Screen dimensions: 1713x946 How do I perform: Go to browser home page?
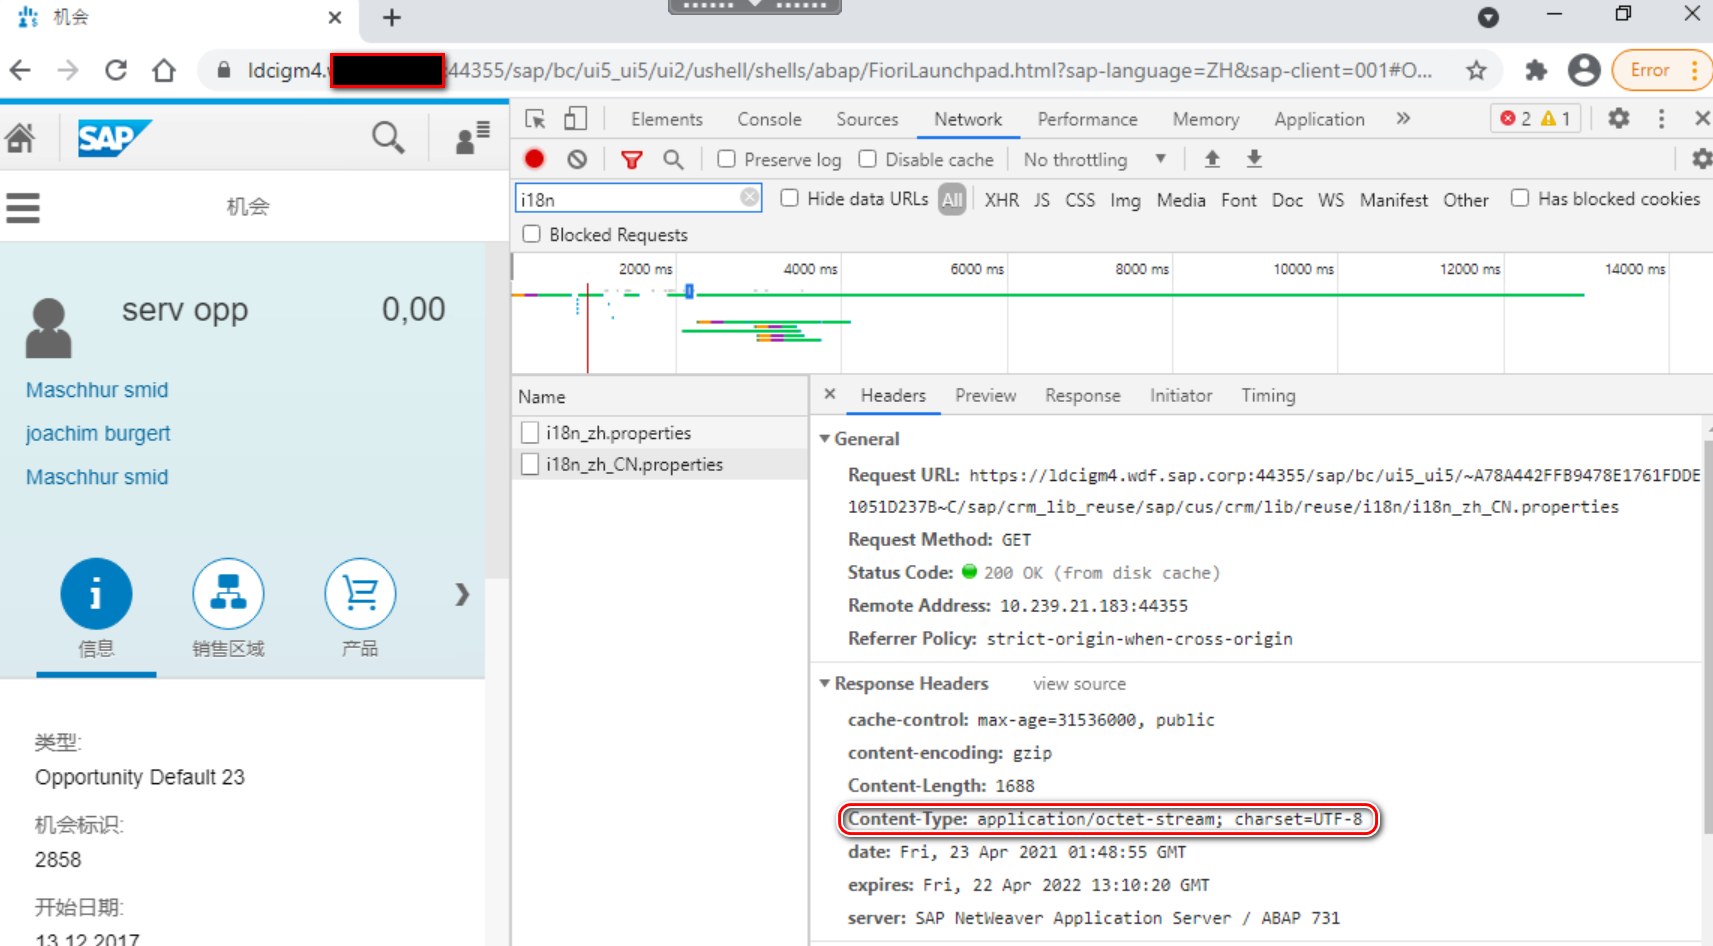[164, 70]
